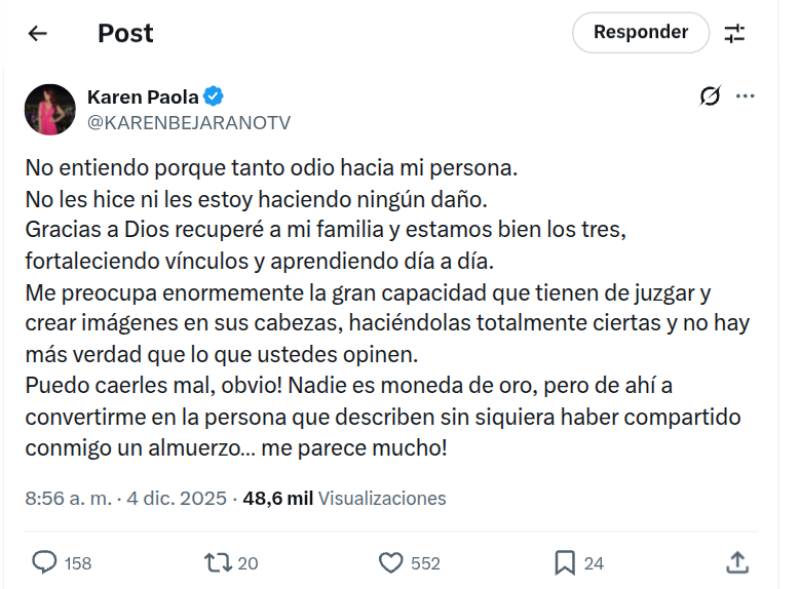
Task: Click the Post header title
Action: pyautogui.click(x=125, y=33)
